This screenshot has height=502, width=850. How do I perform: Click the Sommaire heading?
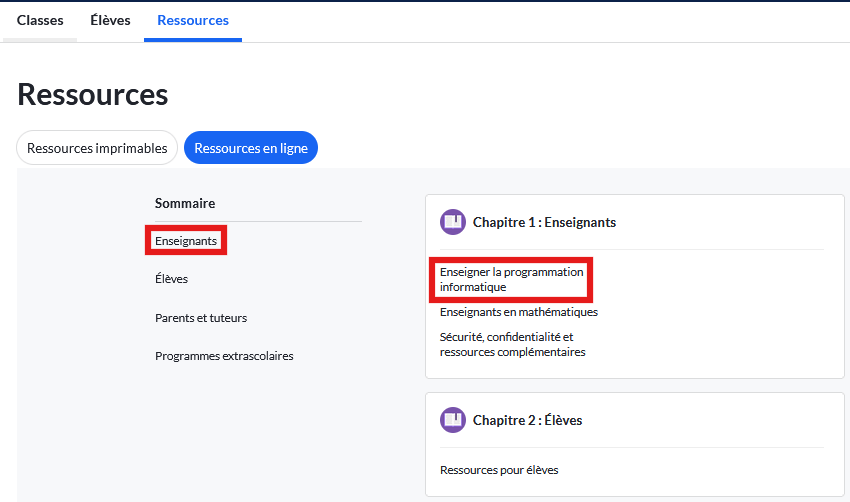(x=185, y=203)
